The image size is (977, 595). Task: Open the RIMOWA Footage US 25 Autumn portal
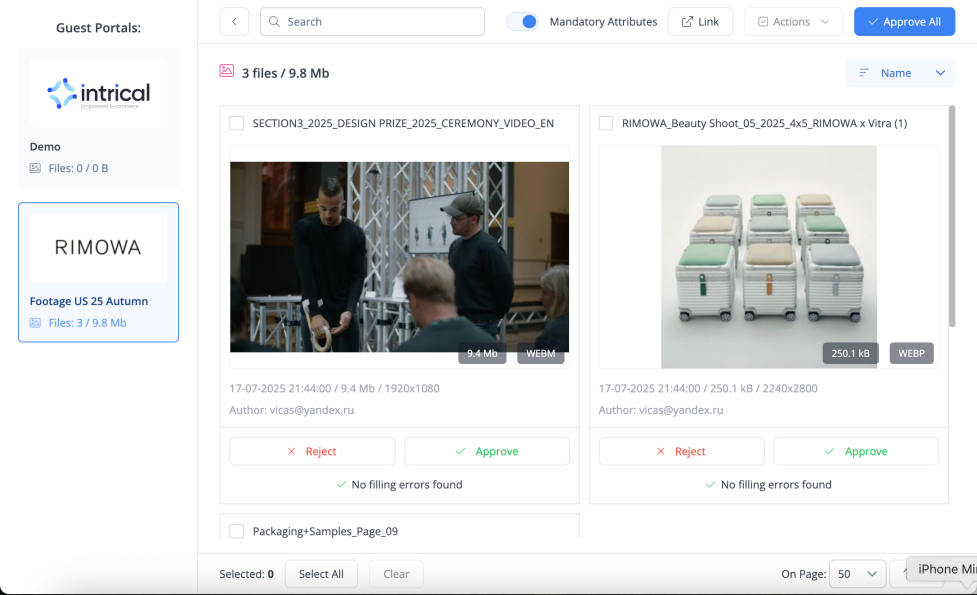[98, 272]
